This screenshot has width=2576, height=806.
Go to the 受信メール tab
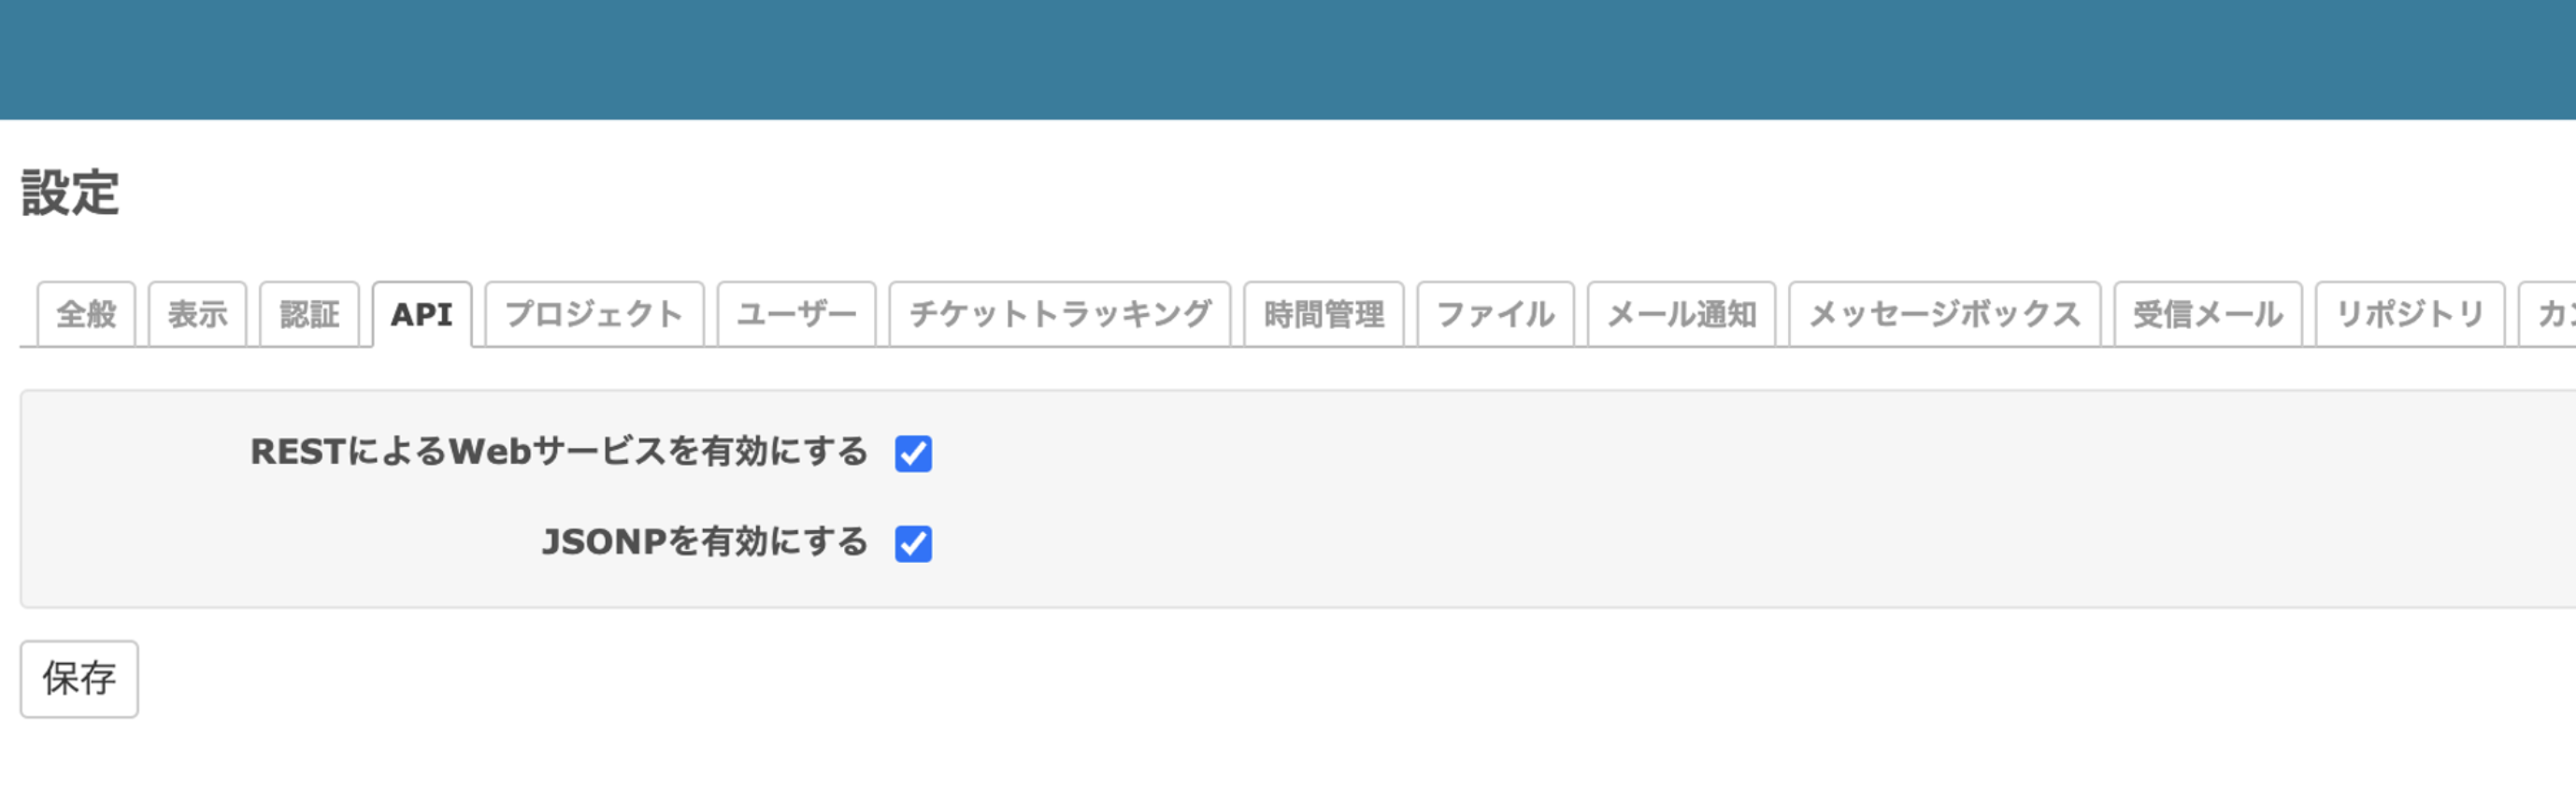2207,315
